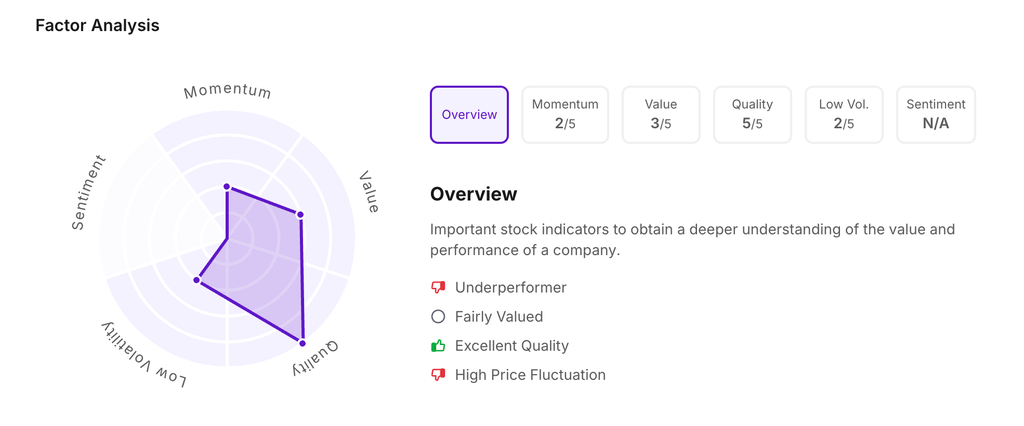This screenshot has width=1024, height=426.
Task: Click the Low Volatility radar data point
Action: (197, 280)
